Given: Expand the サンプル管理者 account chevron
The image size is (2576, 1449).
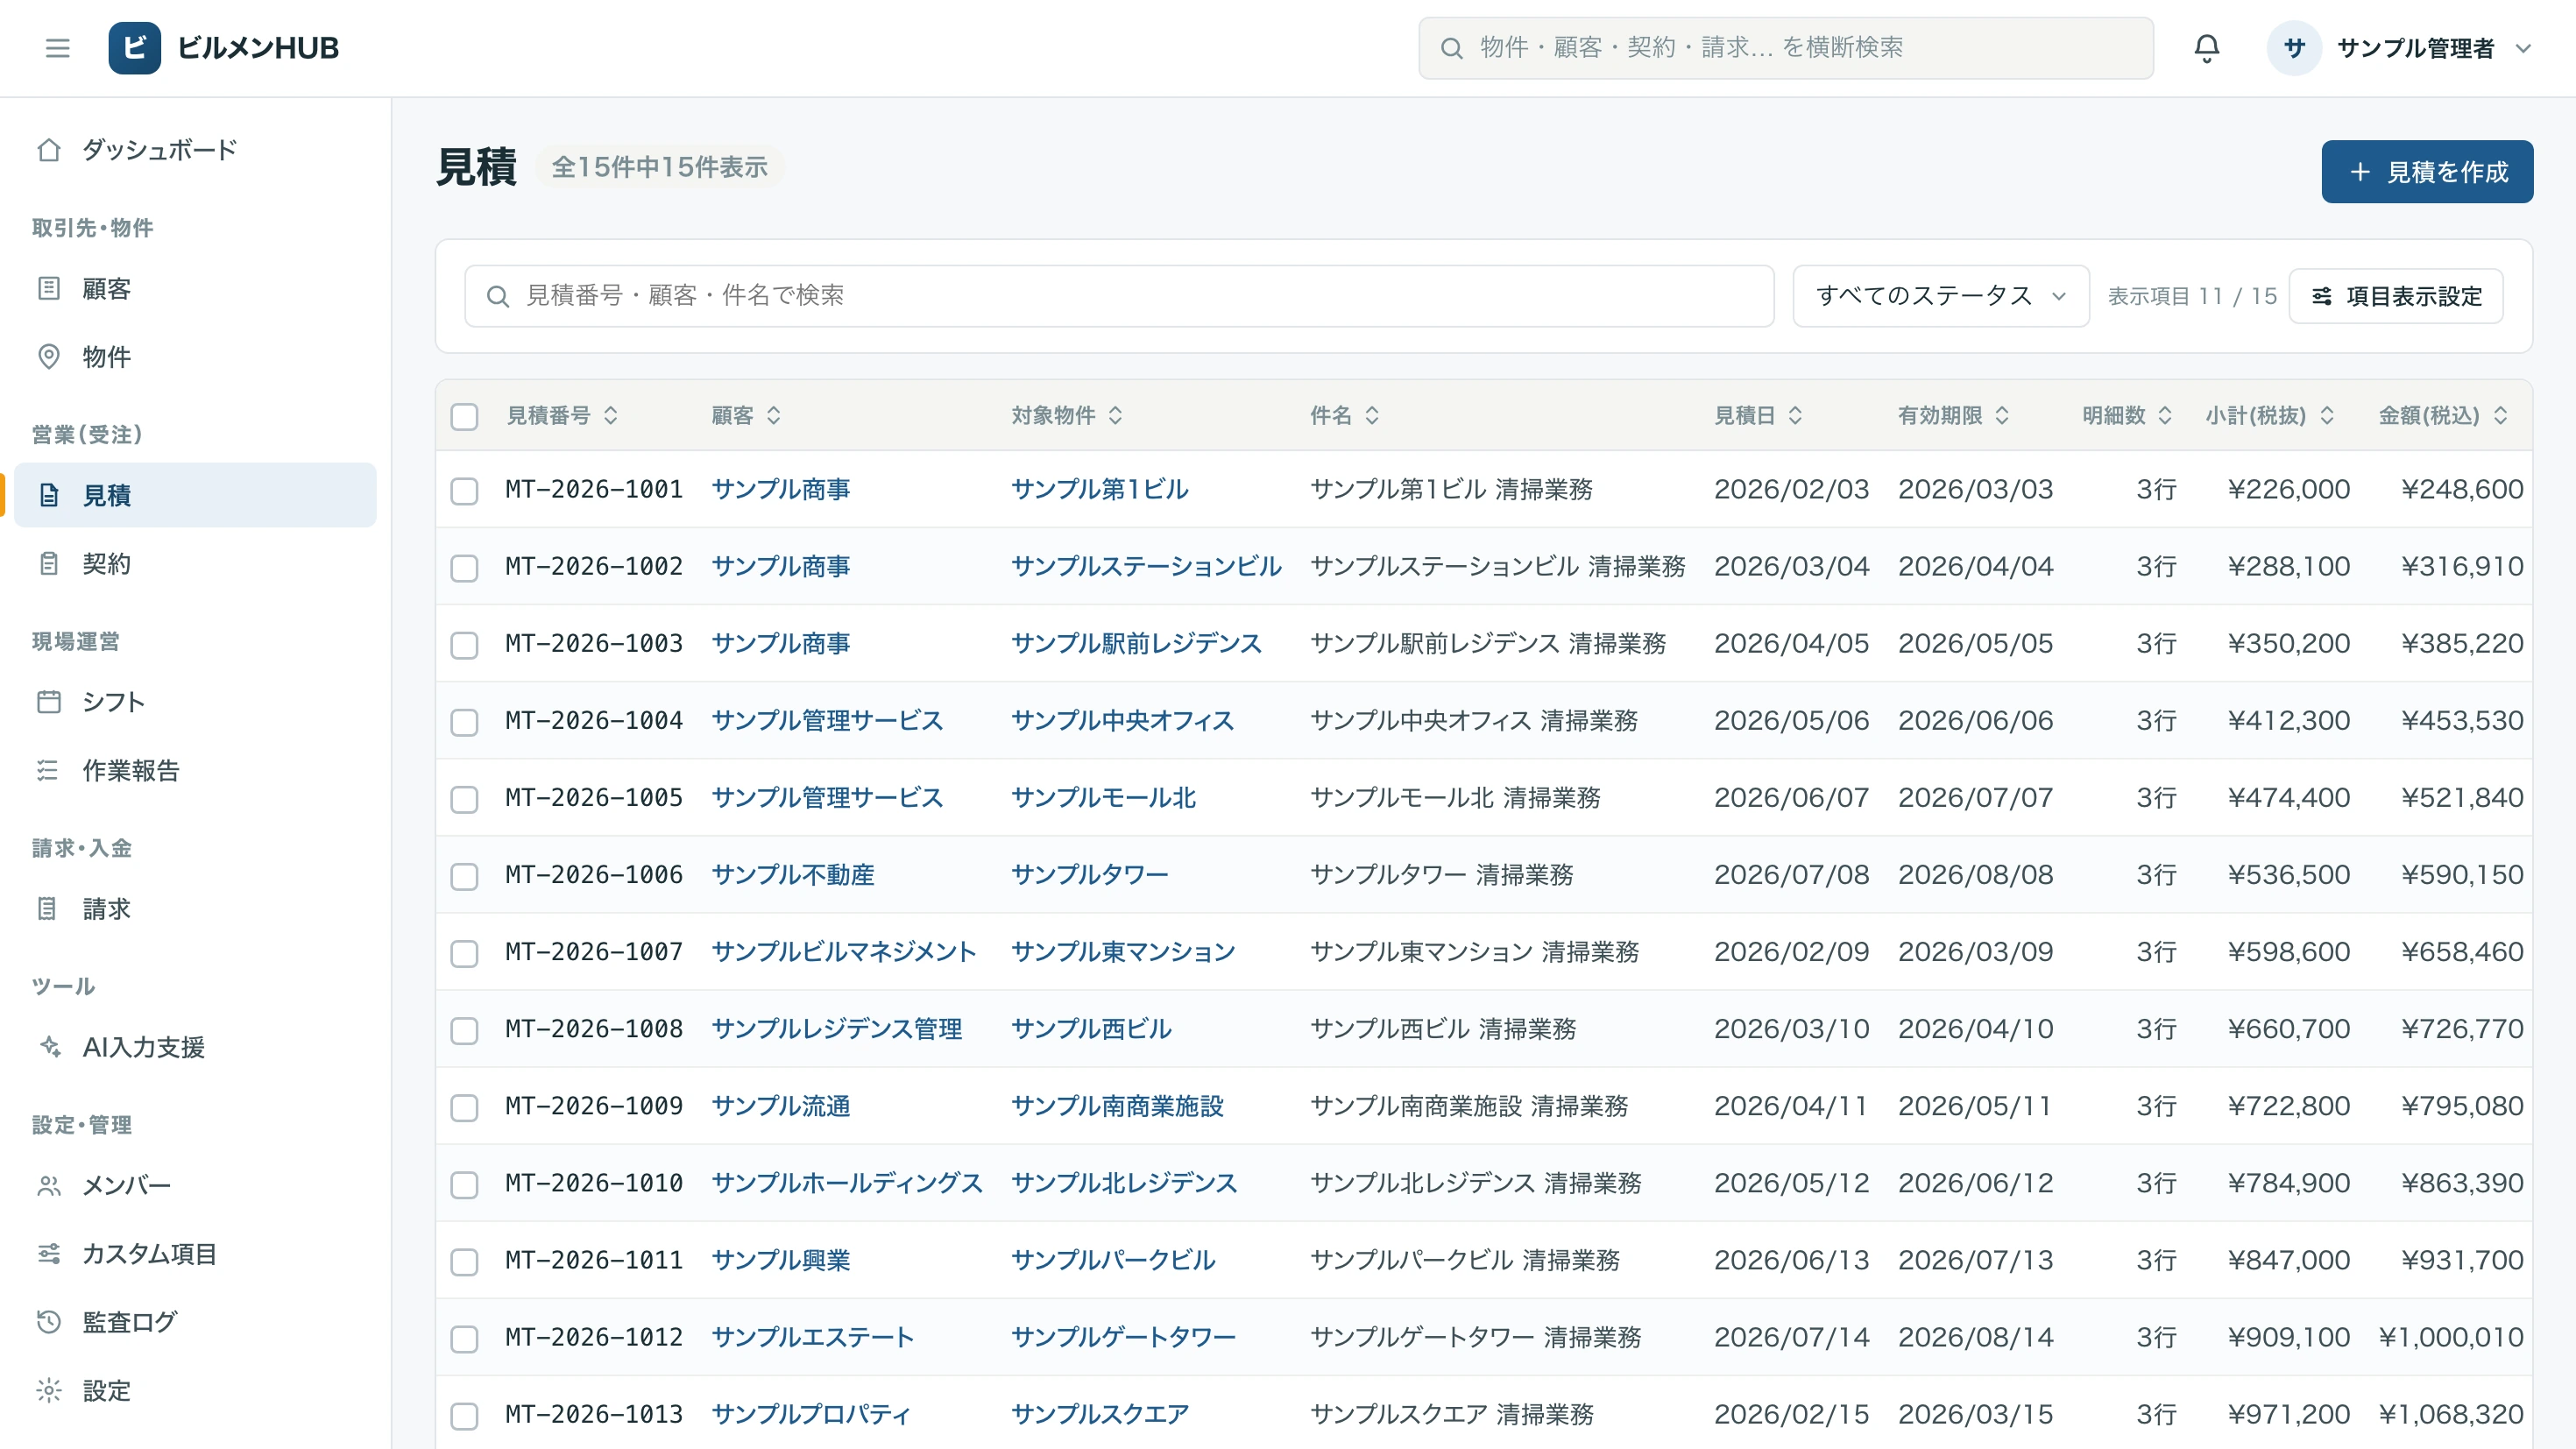Looking at the screenshot, I should [2522, 48].
